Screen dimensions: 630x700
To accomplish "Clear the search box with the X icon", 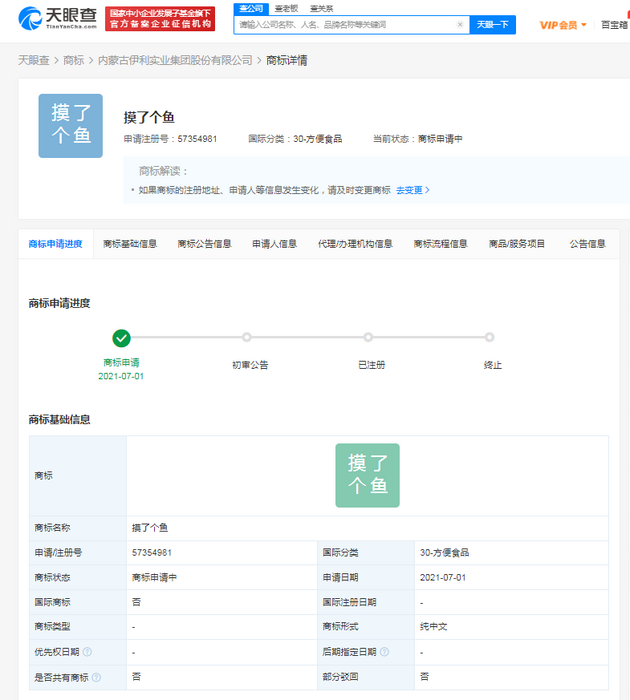I will [460, 25].
